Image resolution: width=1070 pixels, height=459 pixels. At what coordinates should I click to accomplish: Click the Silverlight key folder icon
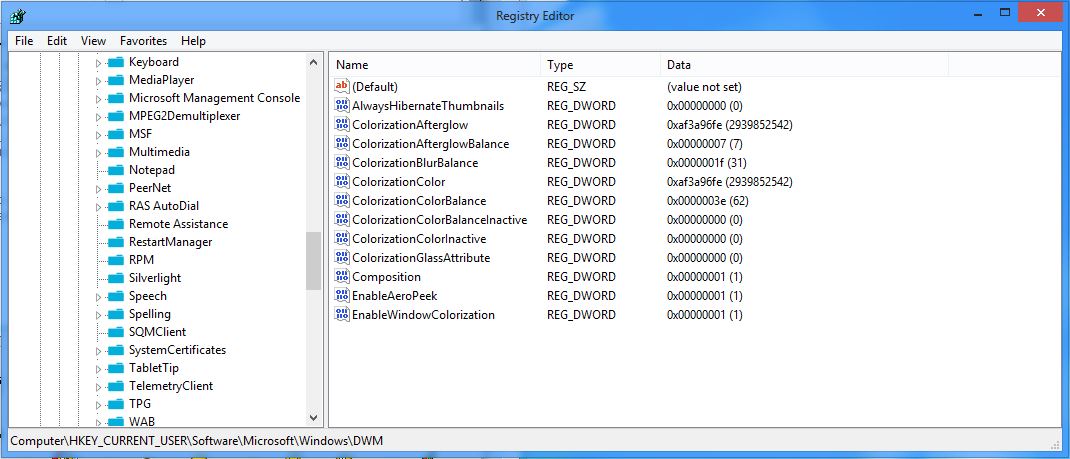coord(116,278)
